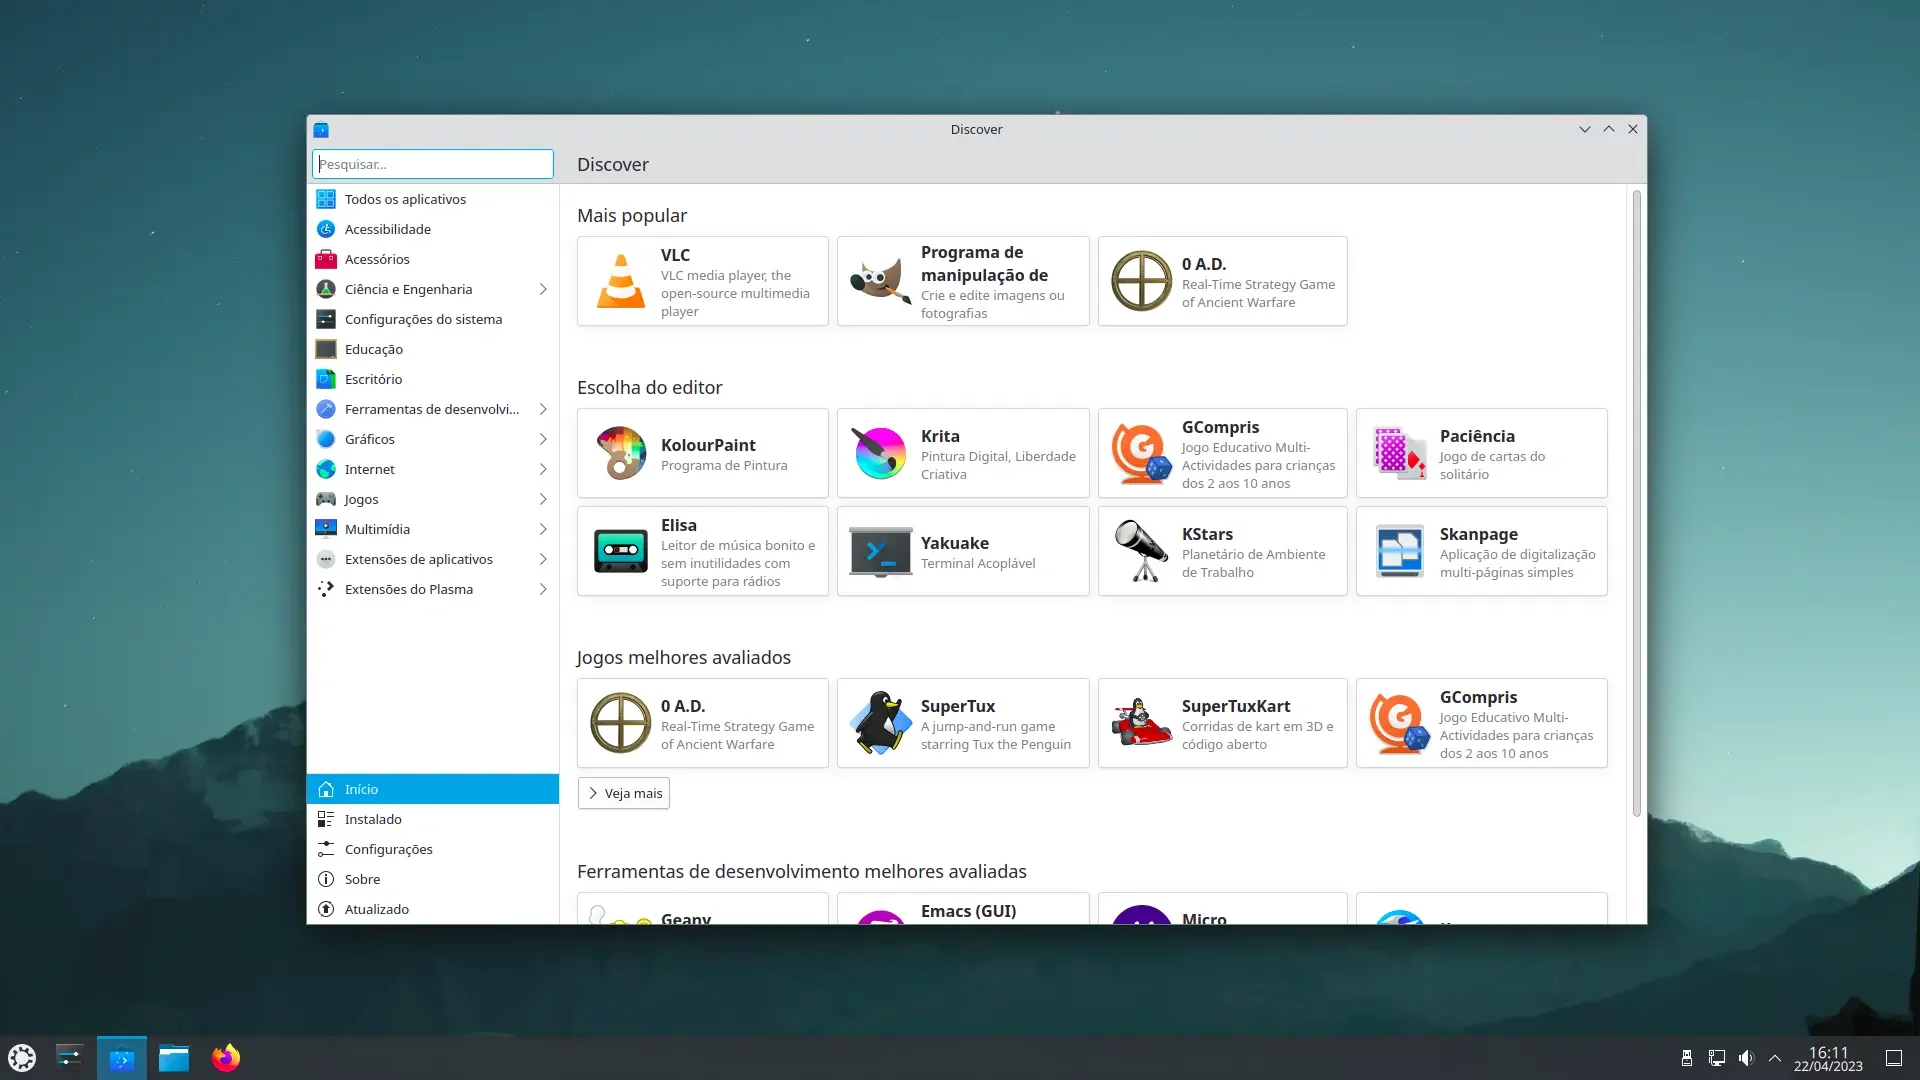Open the Instalado page
Image resolution: width=1920 pixels, height=1080 pixels.
click(x=432, y=819)
